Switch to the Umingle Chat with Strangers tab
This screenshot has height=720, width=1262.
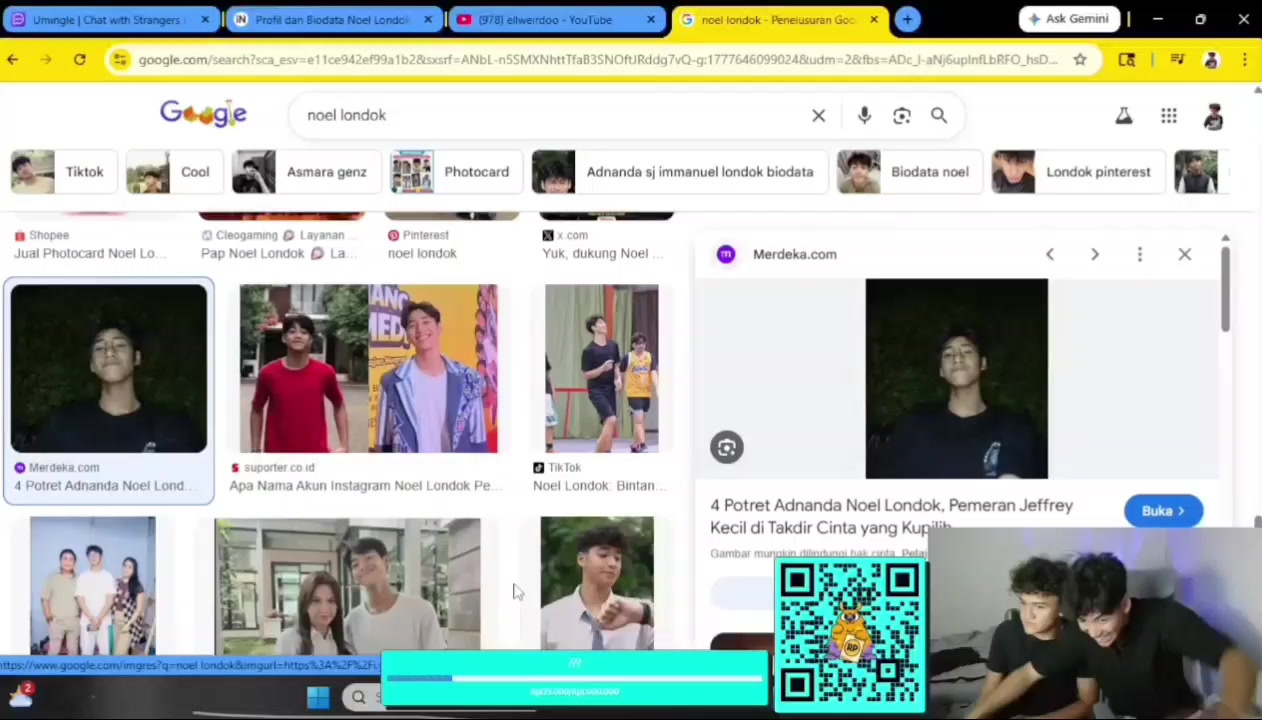click(108, 20)
